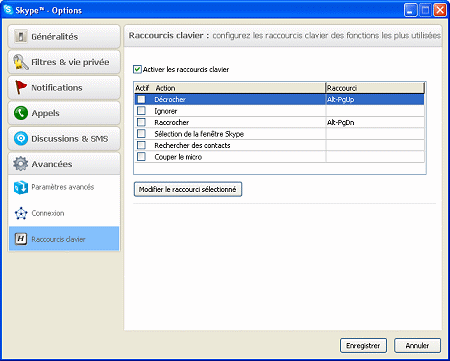
Task: Open the Généralités options section
Action: click(64, 37)
